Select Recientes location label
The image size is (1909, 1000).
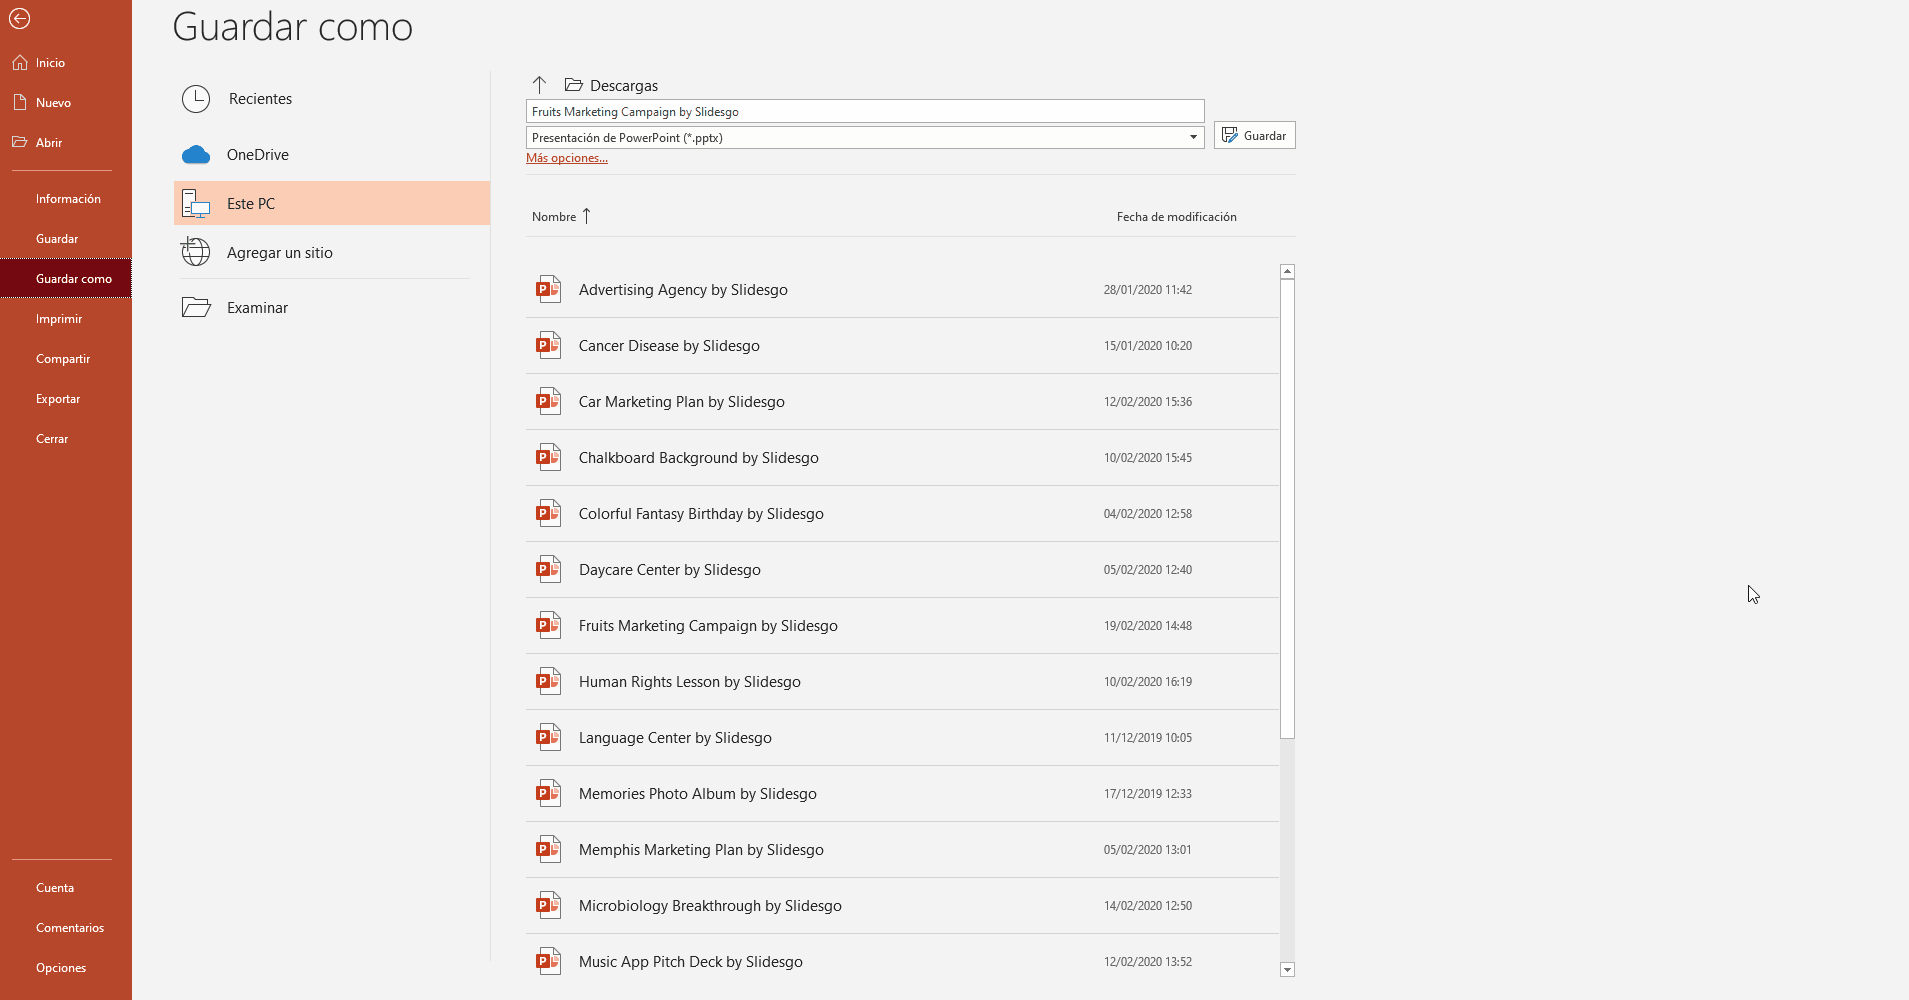tap(260, 99)
